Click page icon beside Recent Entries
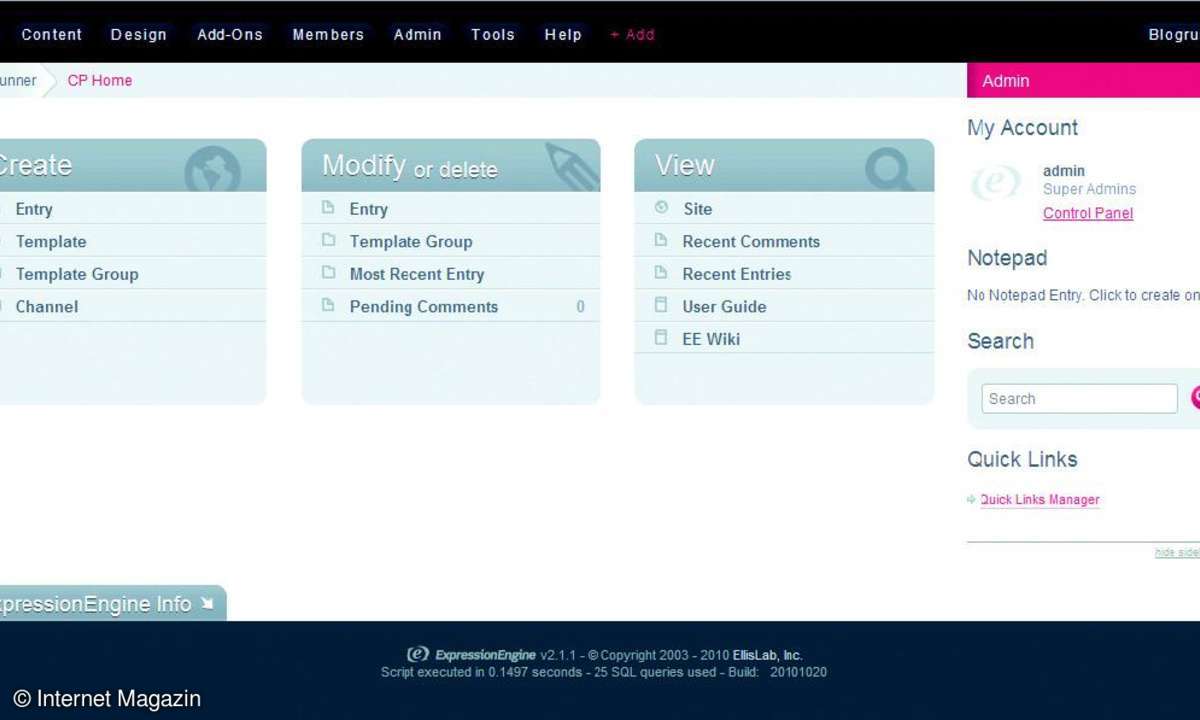 661,272
